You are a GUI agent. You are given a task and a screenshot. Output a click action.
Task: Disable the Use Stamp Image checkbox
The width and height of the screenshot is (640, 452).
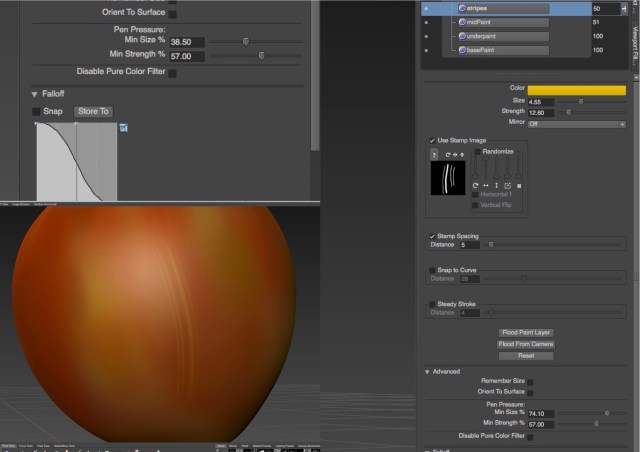[431, 140]
